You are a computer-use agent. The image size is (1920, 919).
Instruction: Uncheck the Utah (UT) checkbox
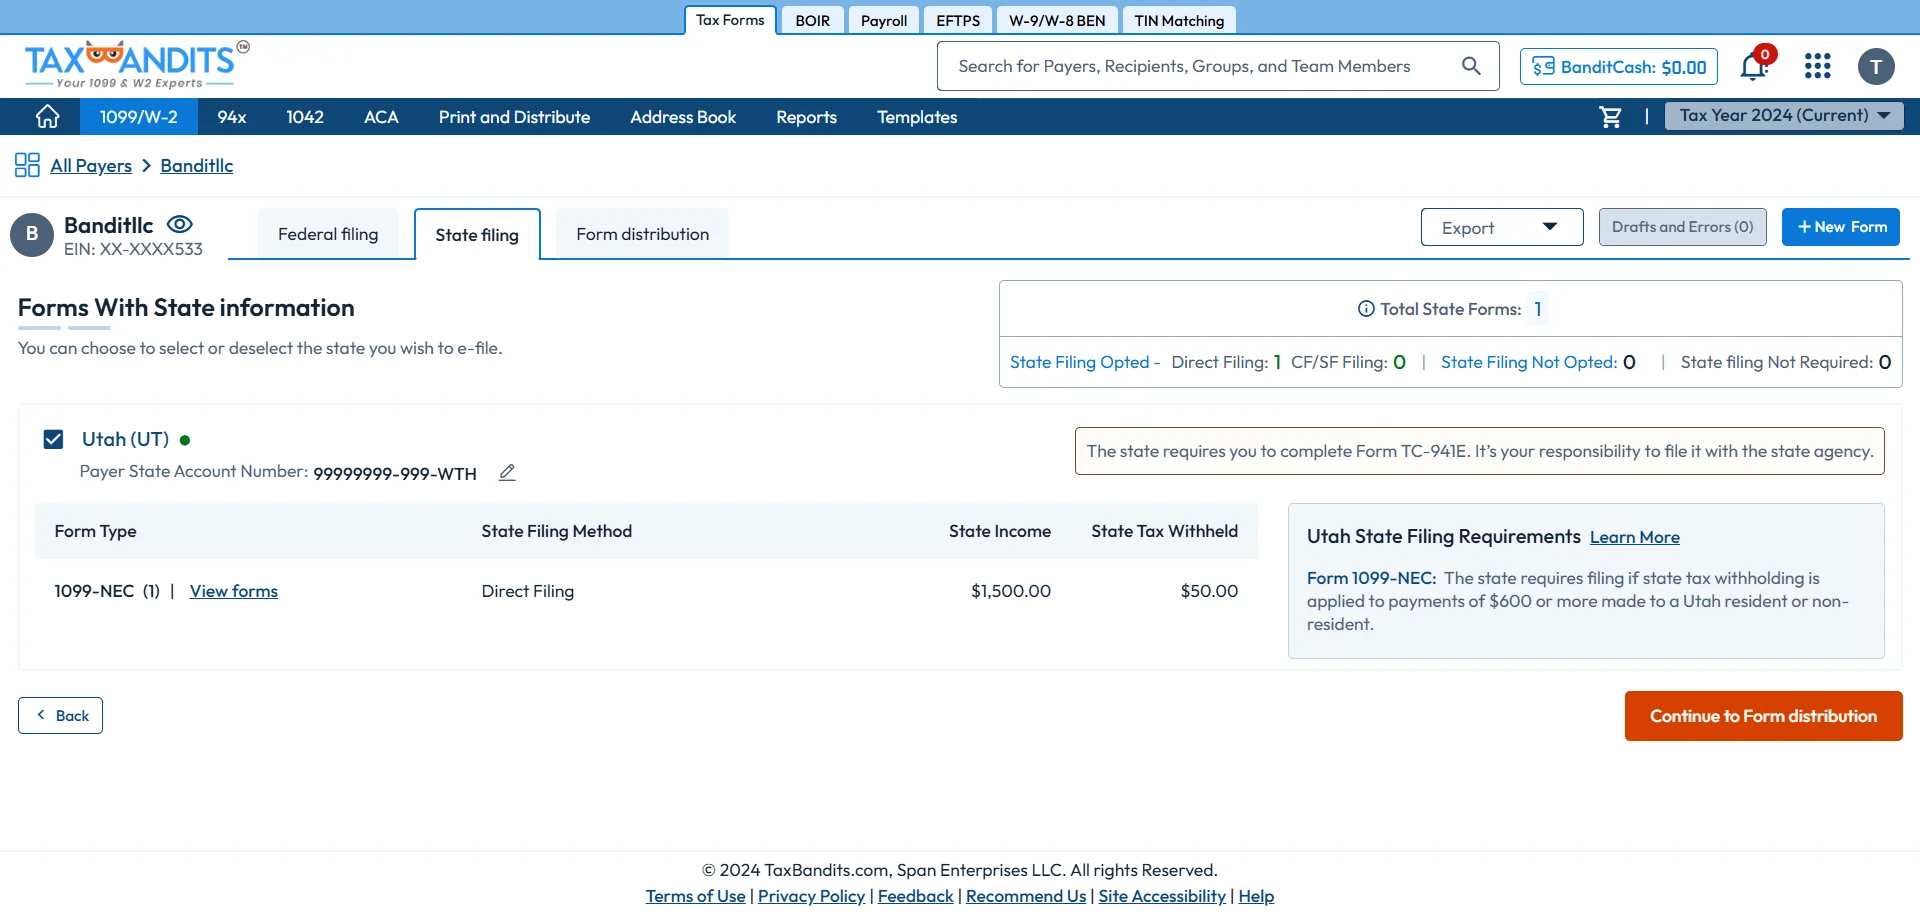coord(54,439)
